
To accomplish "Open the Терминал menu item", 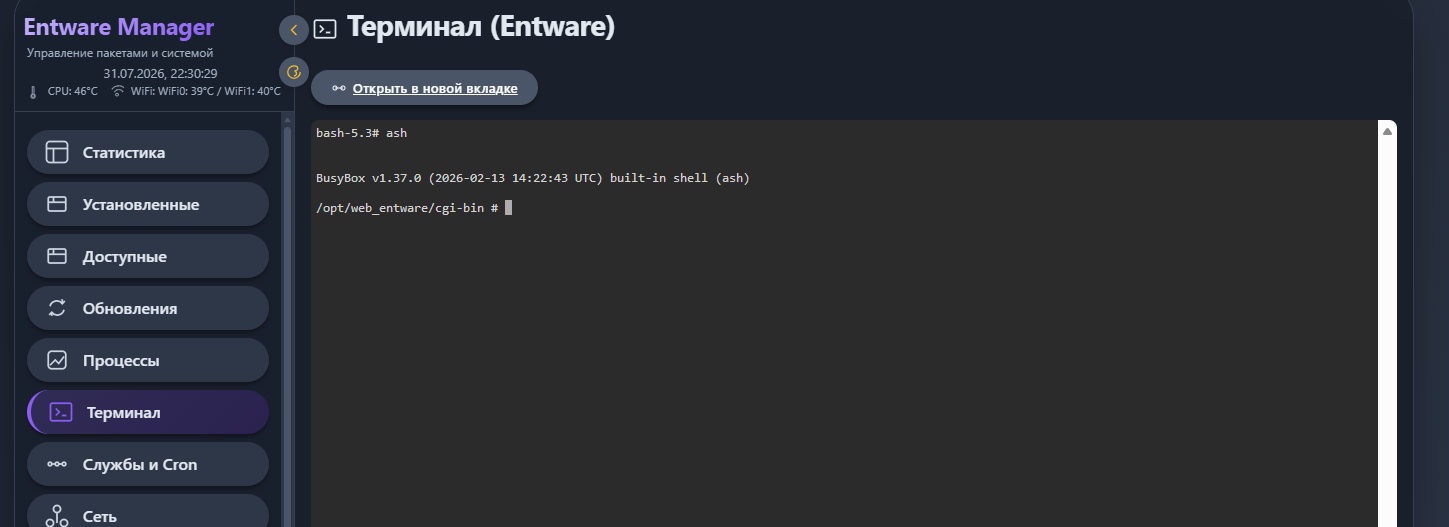I will 148,412.
